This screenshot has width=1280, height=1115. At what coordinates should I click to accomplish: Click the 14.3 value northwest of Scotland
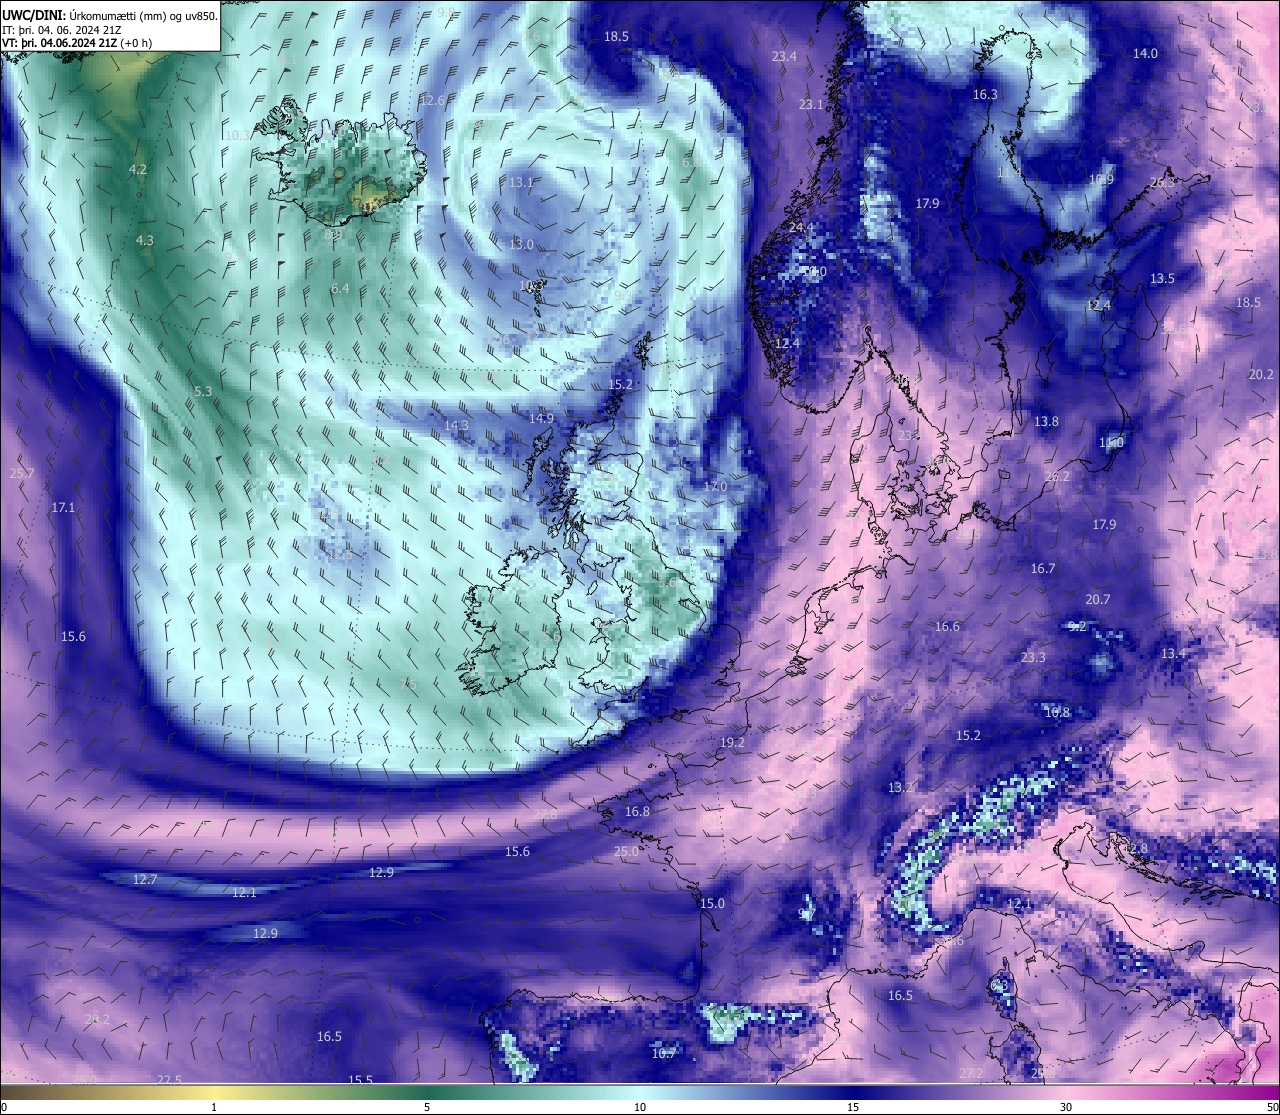(x=456, y=426)
